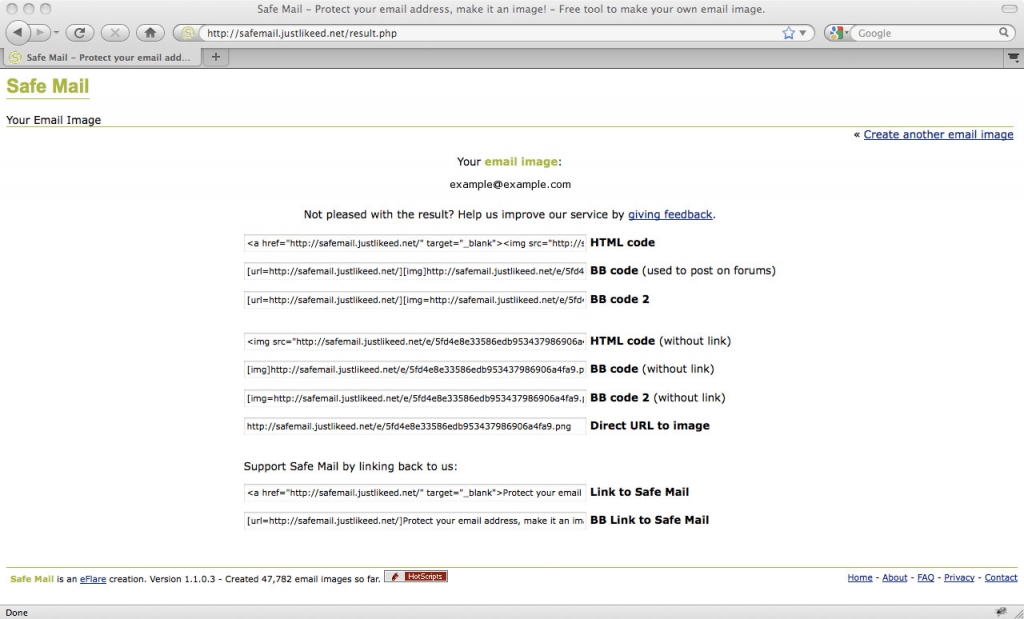Select the Safe Mail browser tab
The width and height of the screenshot is (1024, 619).
(x=102, y=57)
